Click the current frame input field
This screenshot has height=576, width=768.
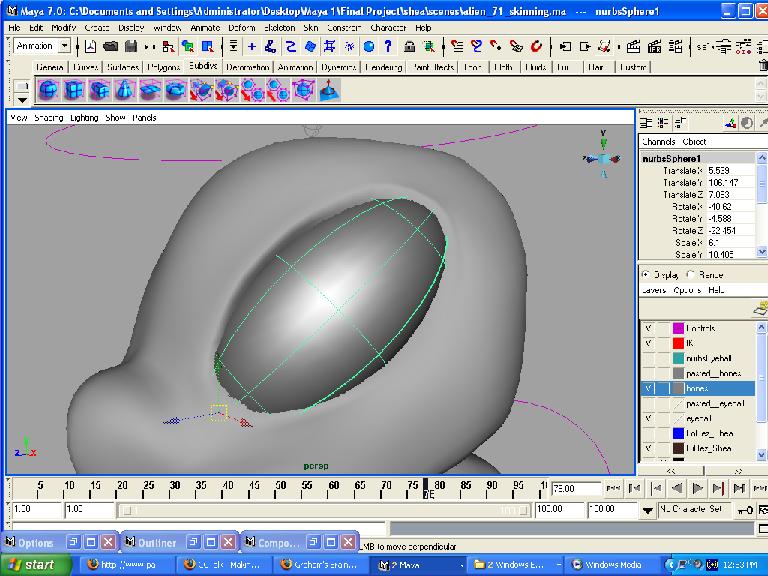click(x=576, y=488)
